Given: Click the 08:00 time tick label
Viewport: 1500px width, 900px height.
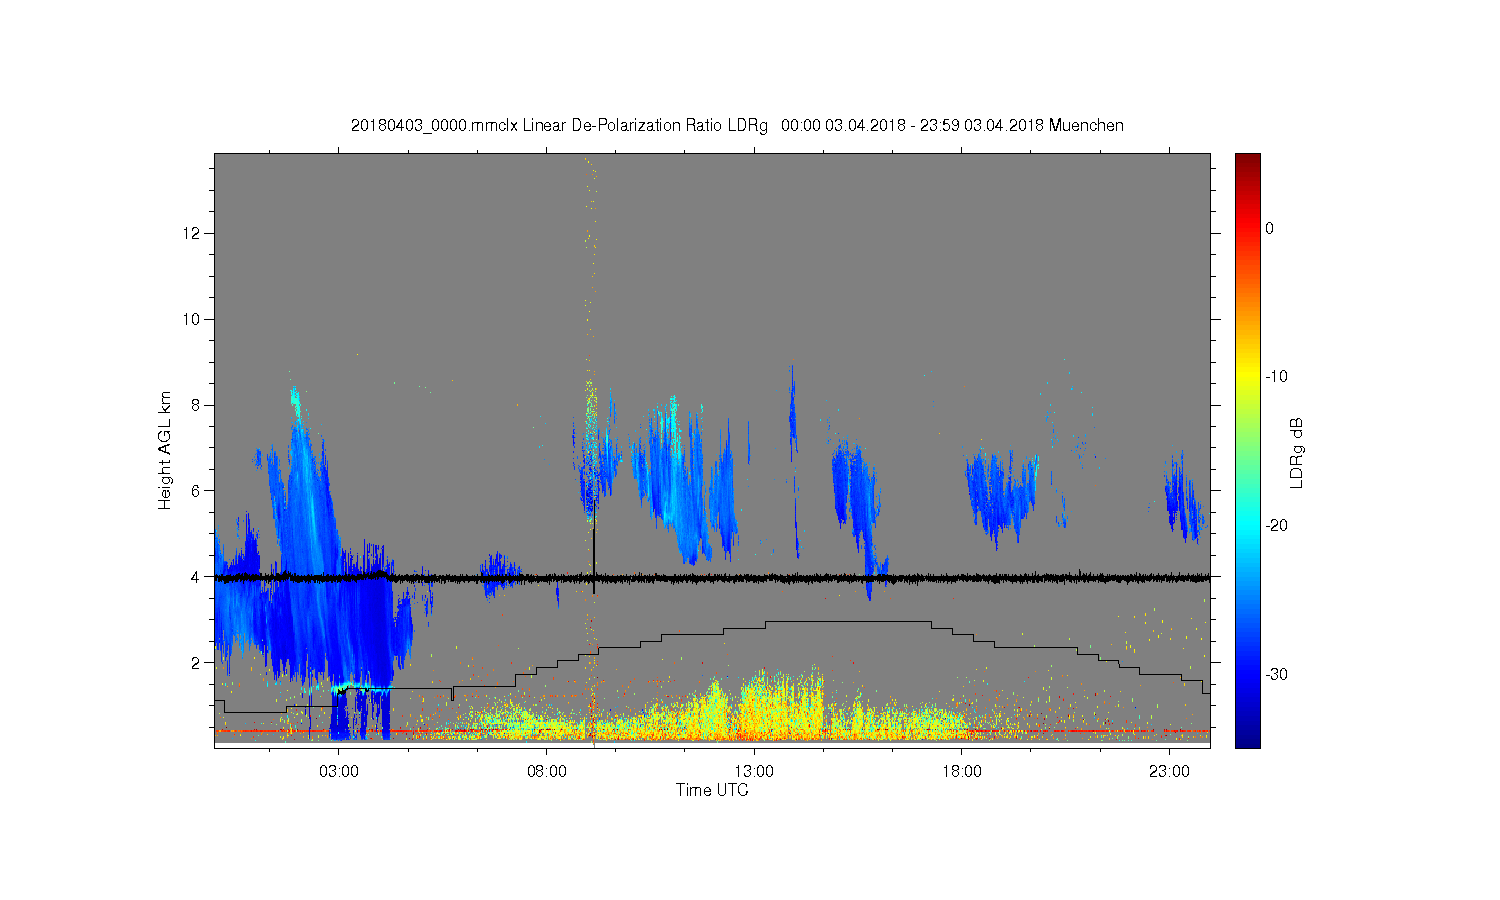Looking at the screenshot, I should pyautogui.click(x=546, y=772).
